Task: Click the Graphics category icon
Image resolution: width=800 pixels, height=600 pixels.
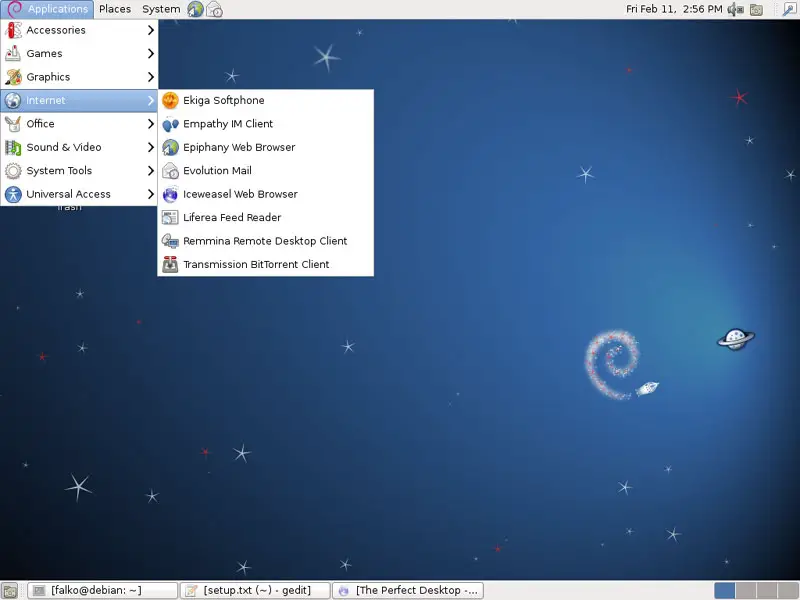Action: coord(13,77)
